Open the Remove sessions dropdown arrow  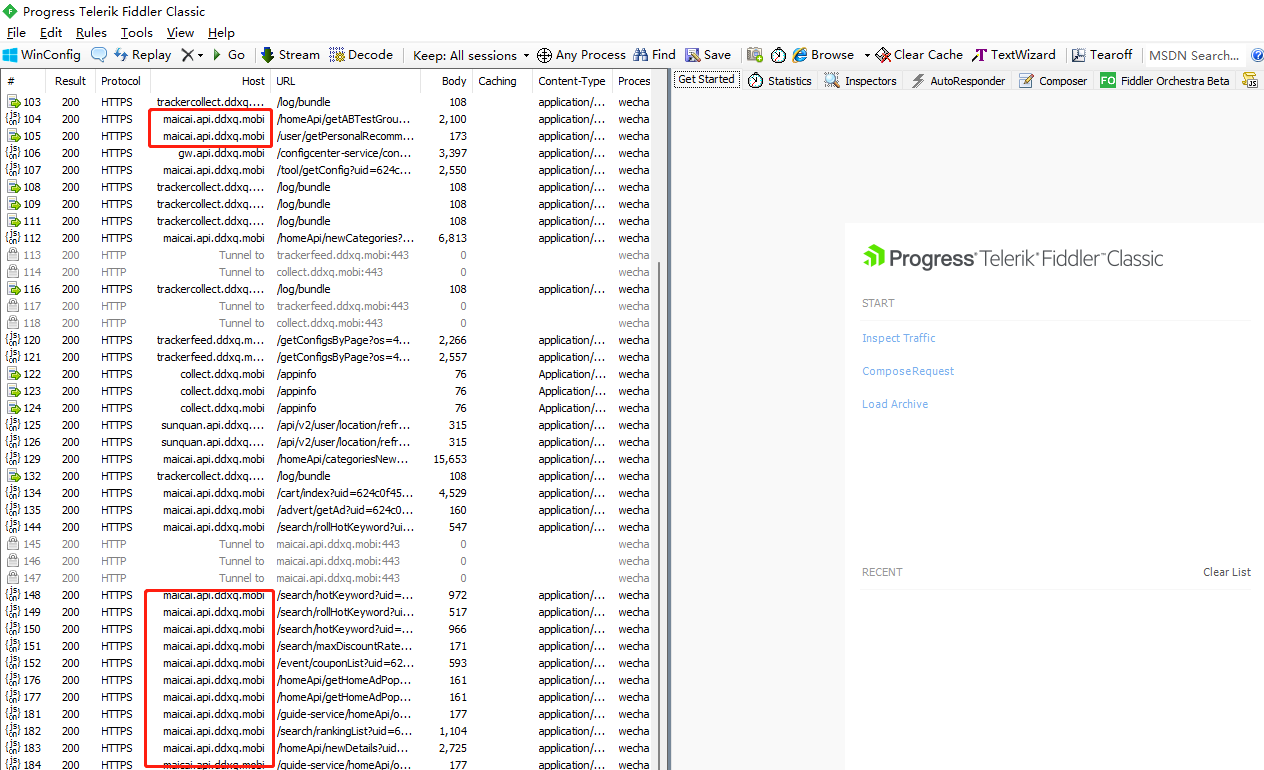tap(200, 55)
